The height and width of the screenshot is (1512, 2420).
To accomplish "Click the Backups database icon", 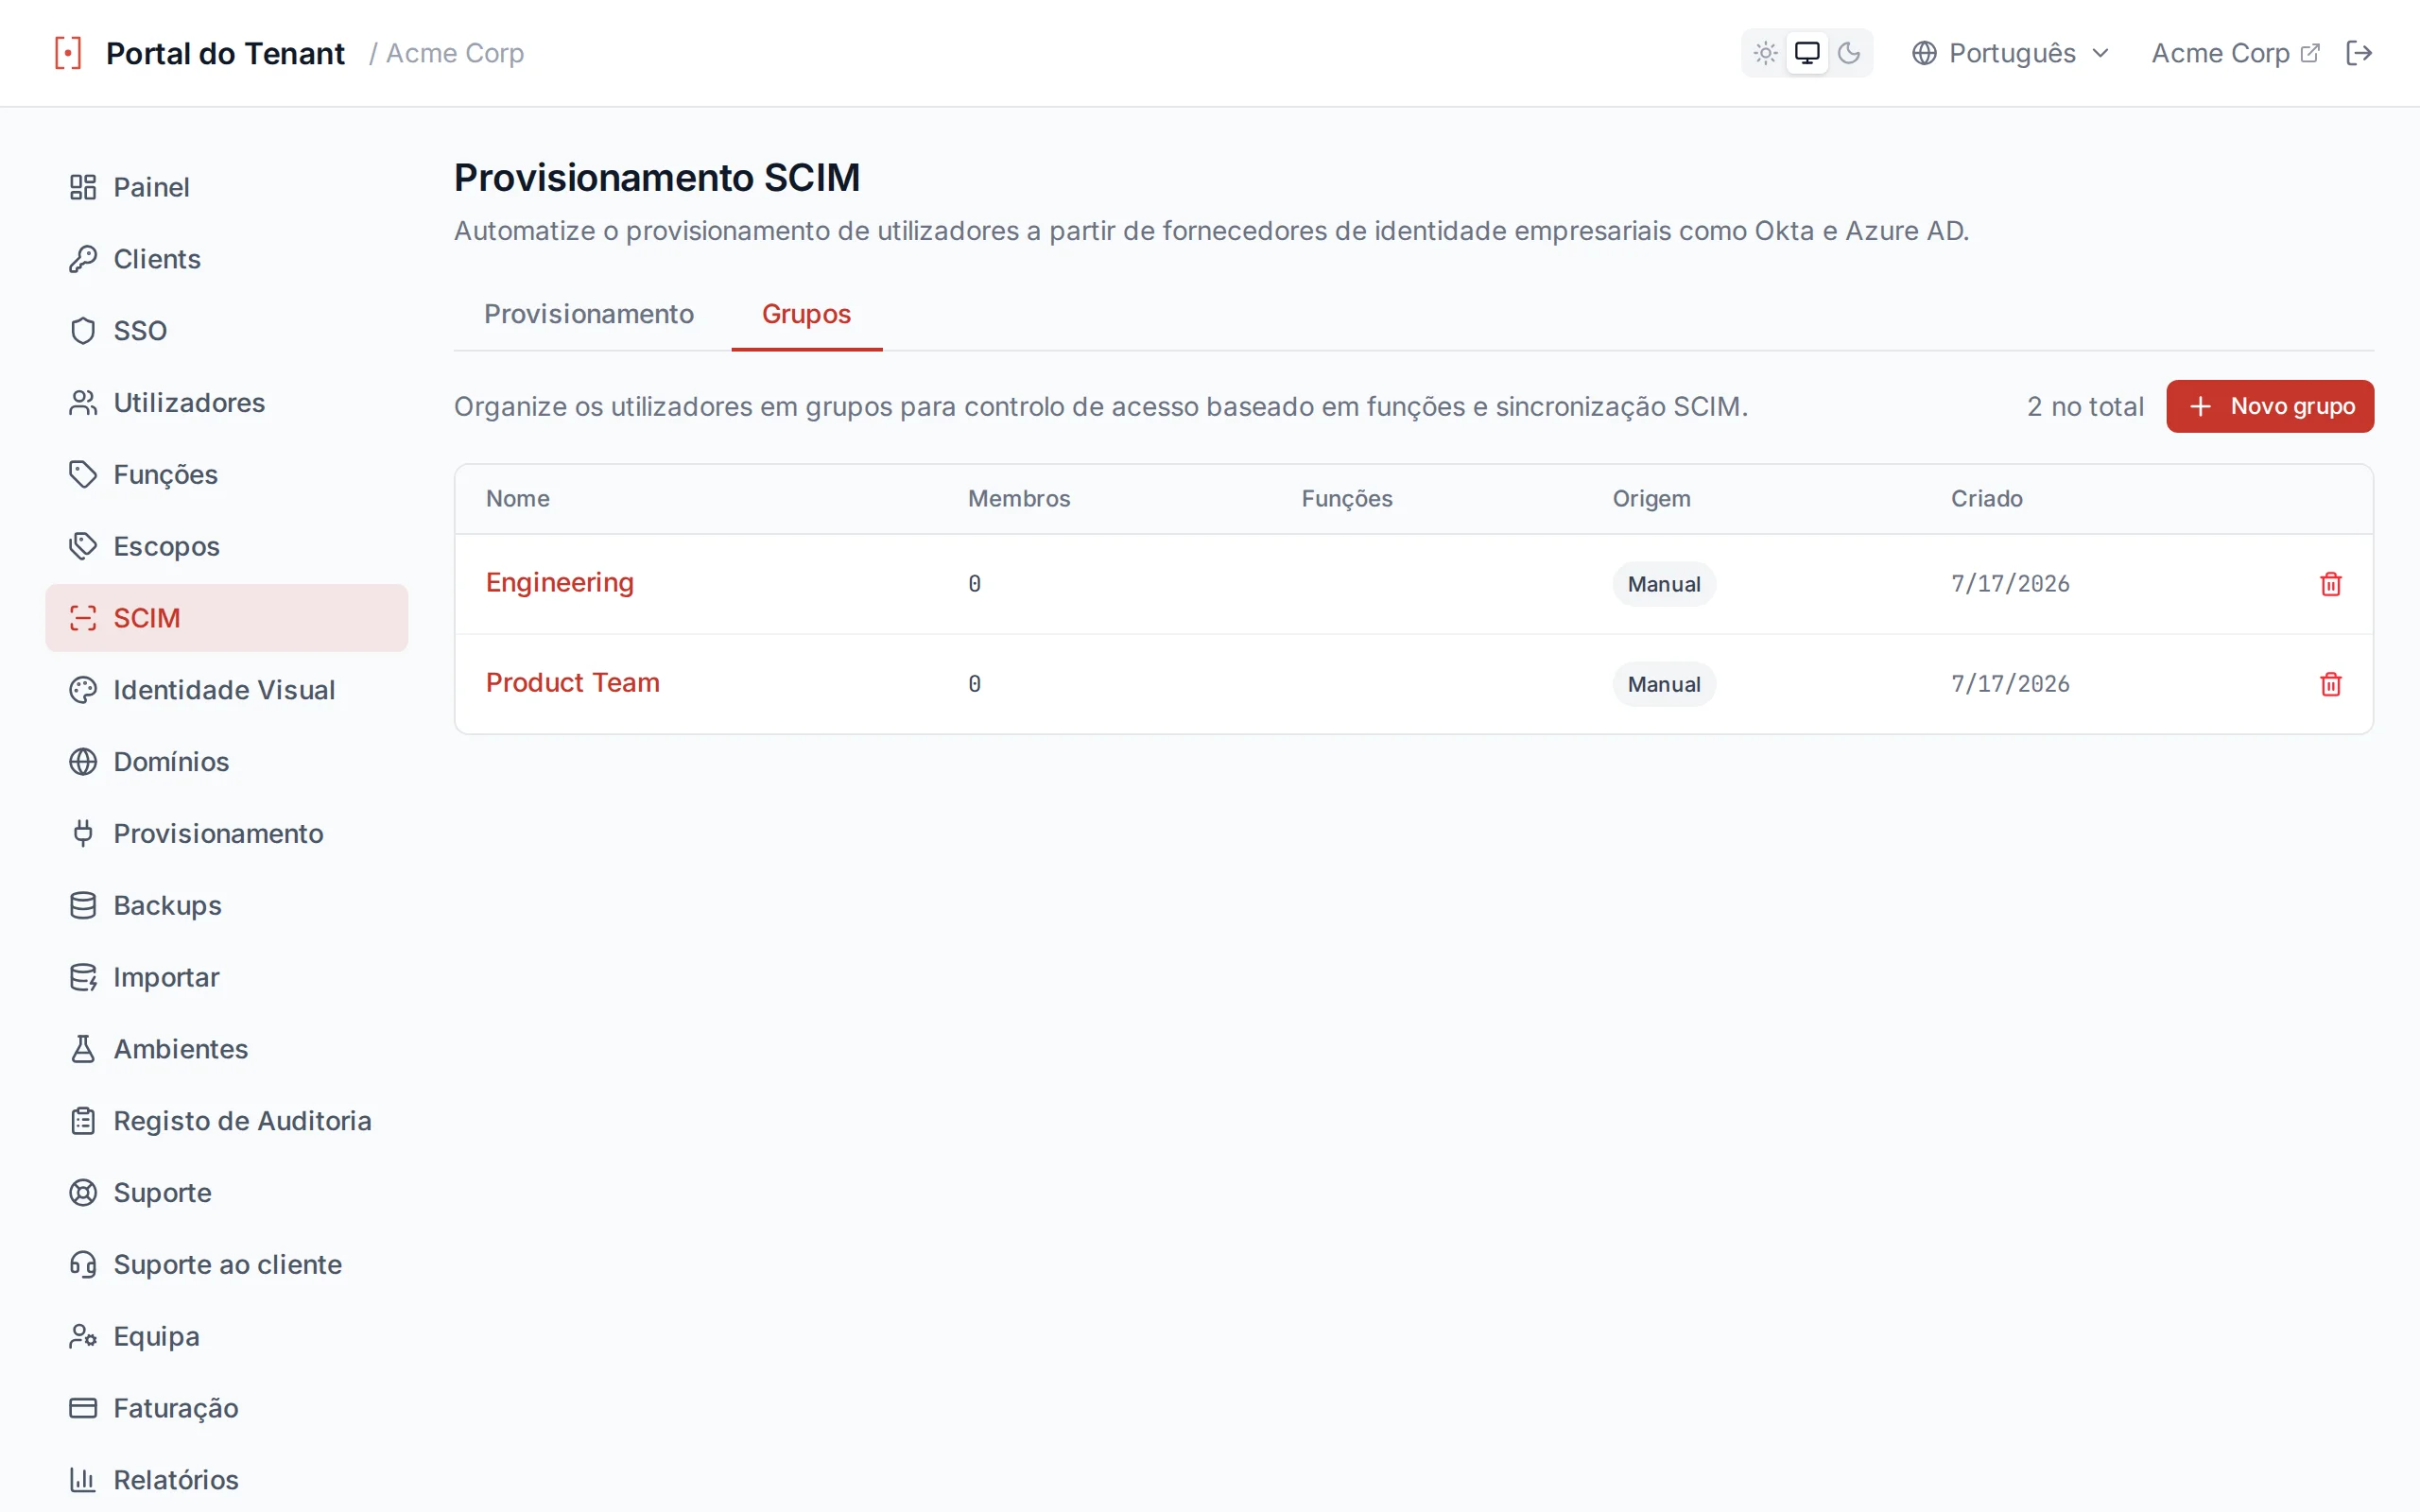I will [x=83, y=905].
